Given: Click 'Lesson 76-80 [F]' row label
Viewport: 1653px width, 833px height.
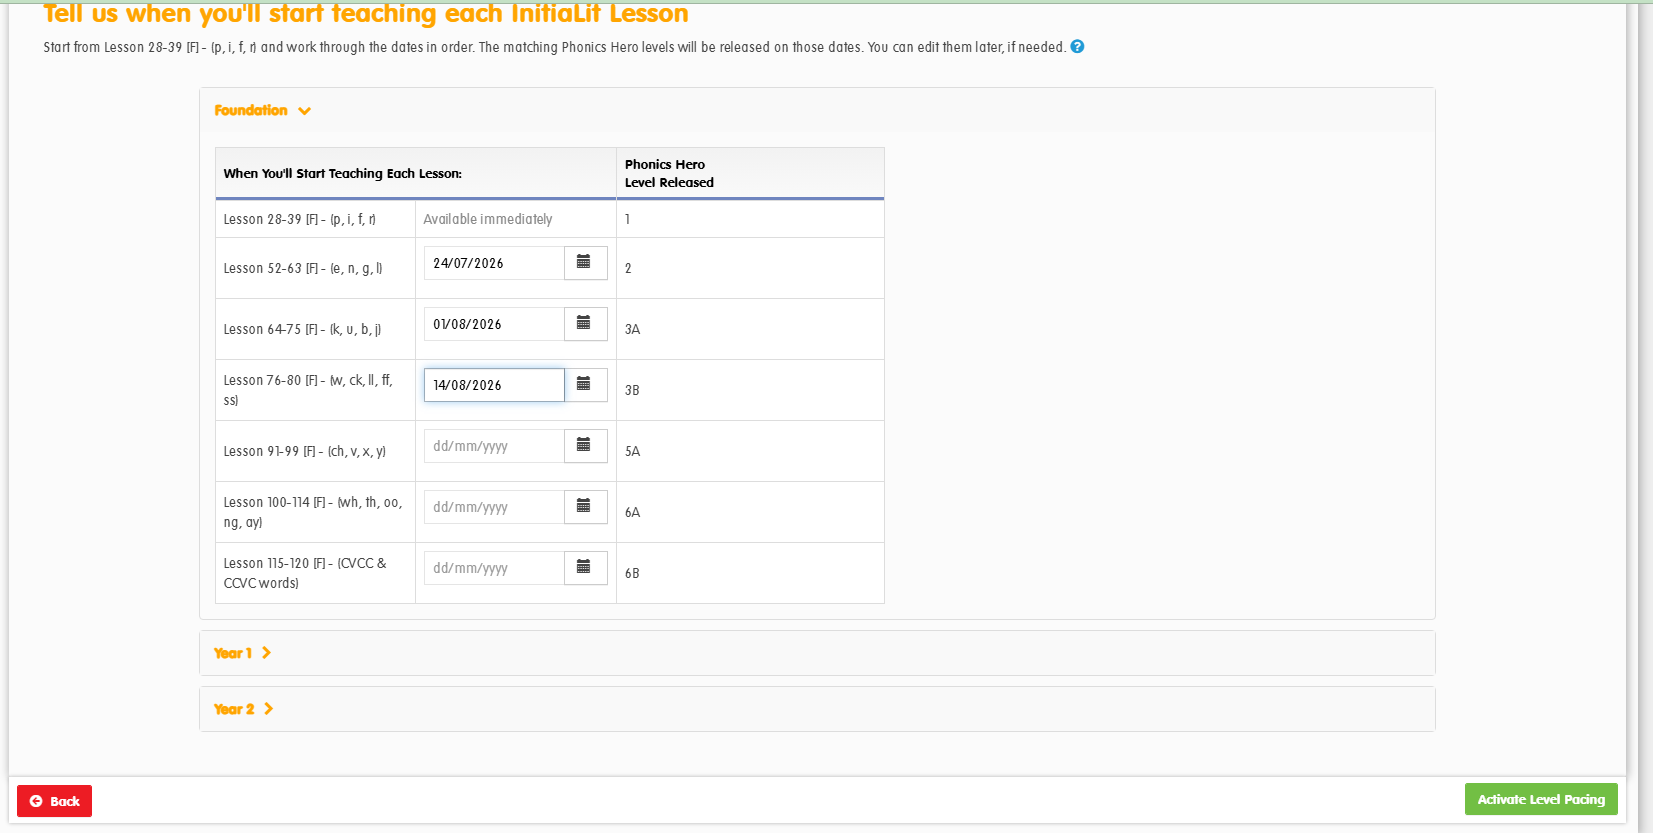Looking at the screenshot, I should (x=308, y=390).
